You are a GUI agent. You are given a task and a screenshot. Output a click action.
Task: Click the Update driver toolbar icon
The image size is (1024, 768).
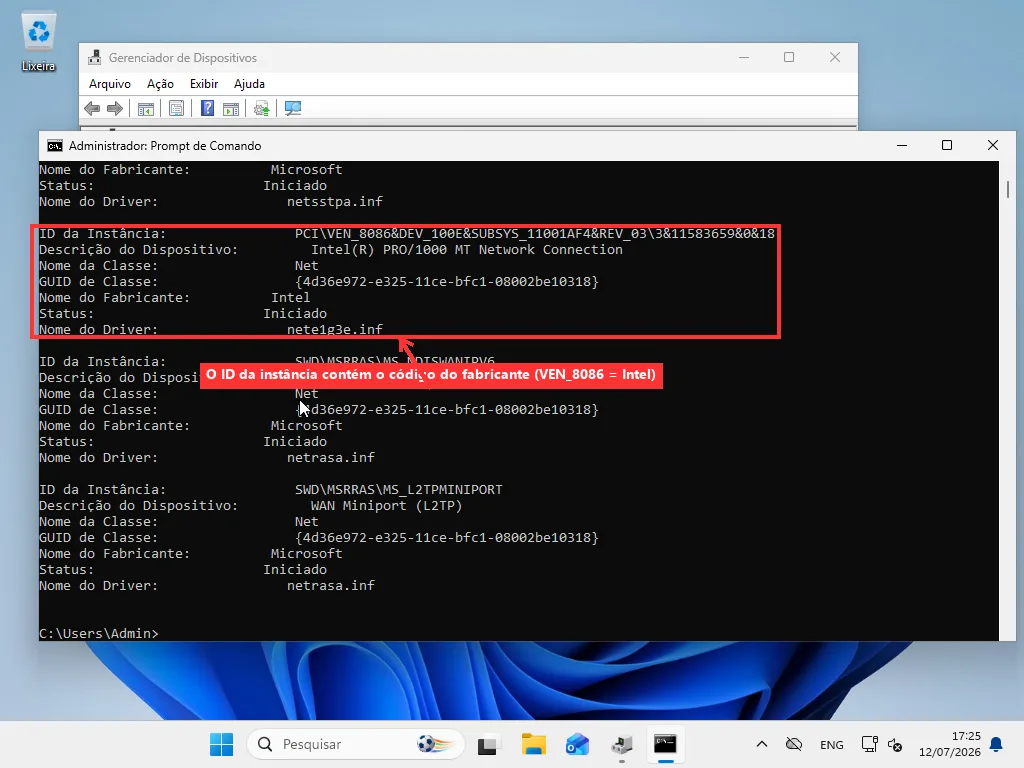pyautogui.click(x=262, y=108)
